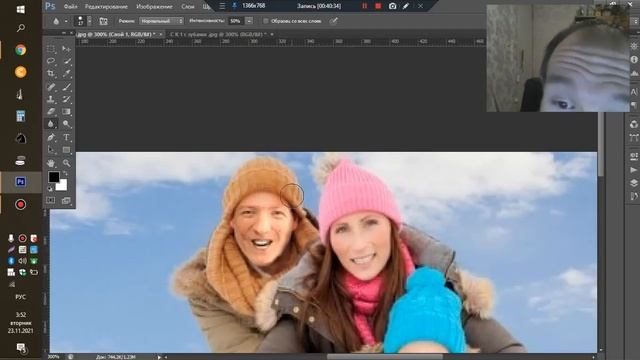Image resolution: width=640 pixels, height=360 pixels.
Task: Open Calculator from taskbar
Action: 20,116
